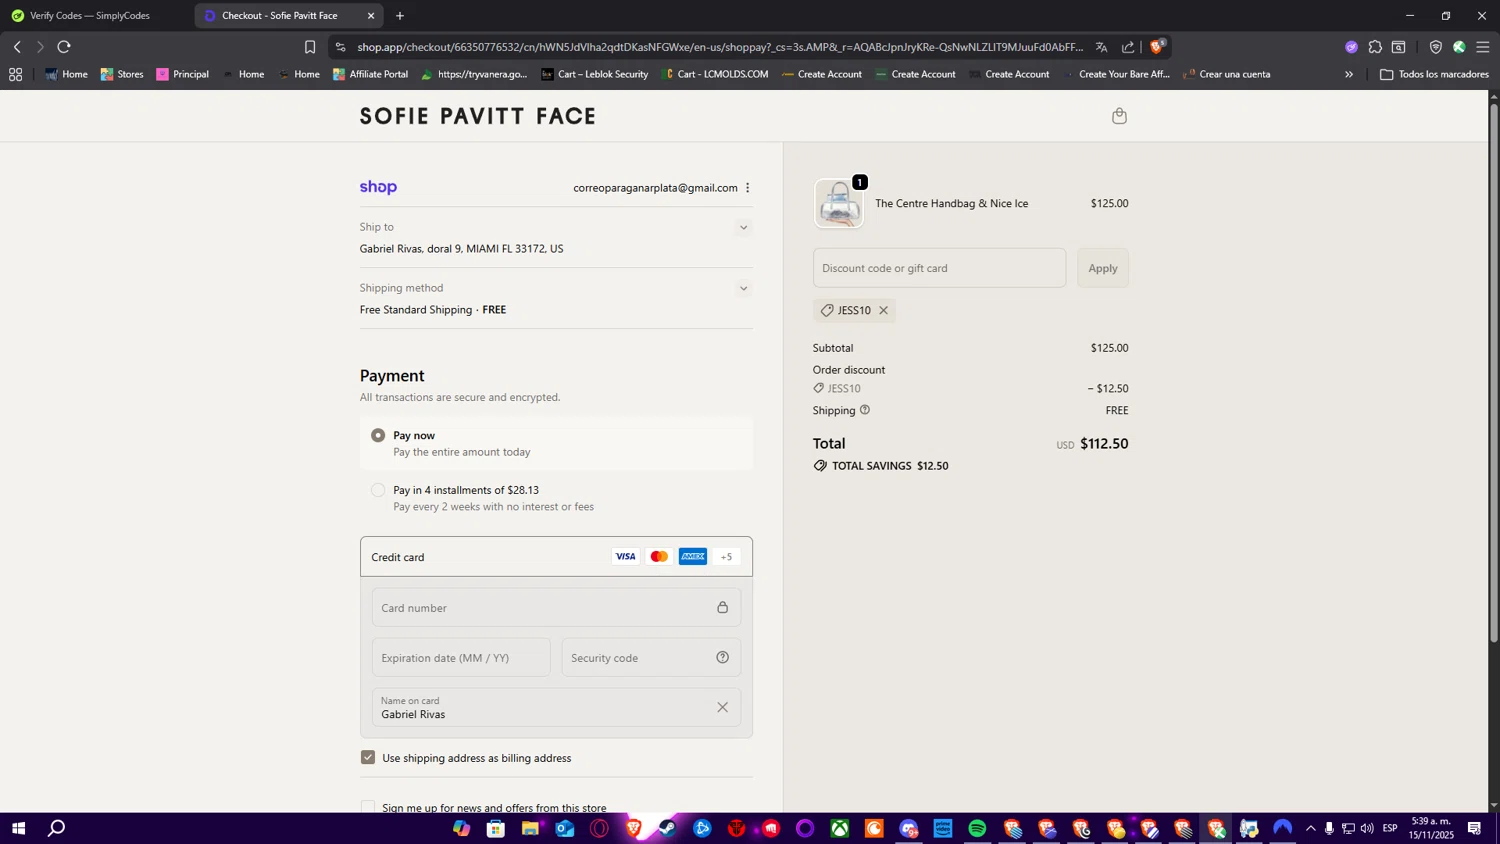Image resolution: width=1500 pixels, height=844 pixels.
Task: Focus the Security code field
Action: [651, 657]
